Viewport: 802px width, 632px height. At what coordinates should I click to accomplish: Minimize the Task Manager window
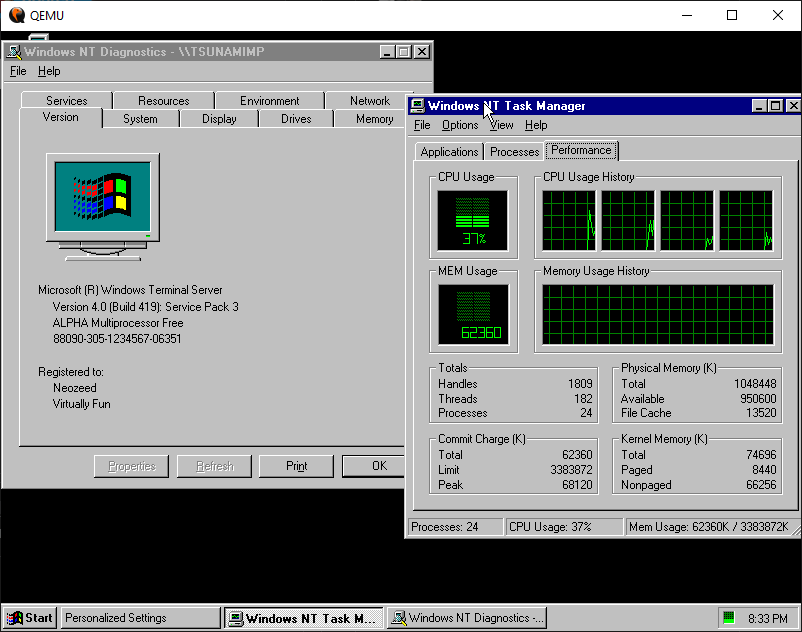[759, 106]
